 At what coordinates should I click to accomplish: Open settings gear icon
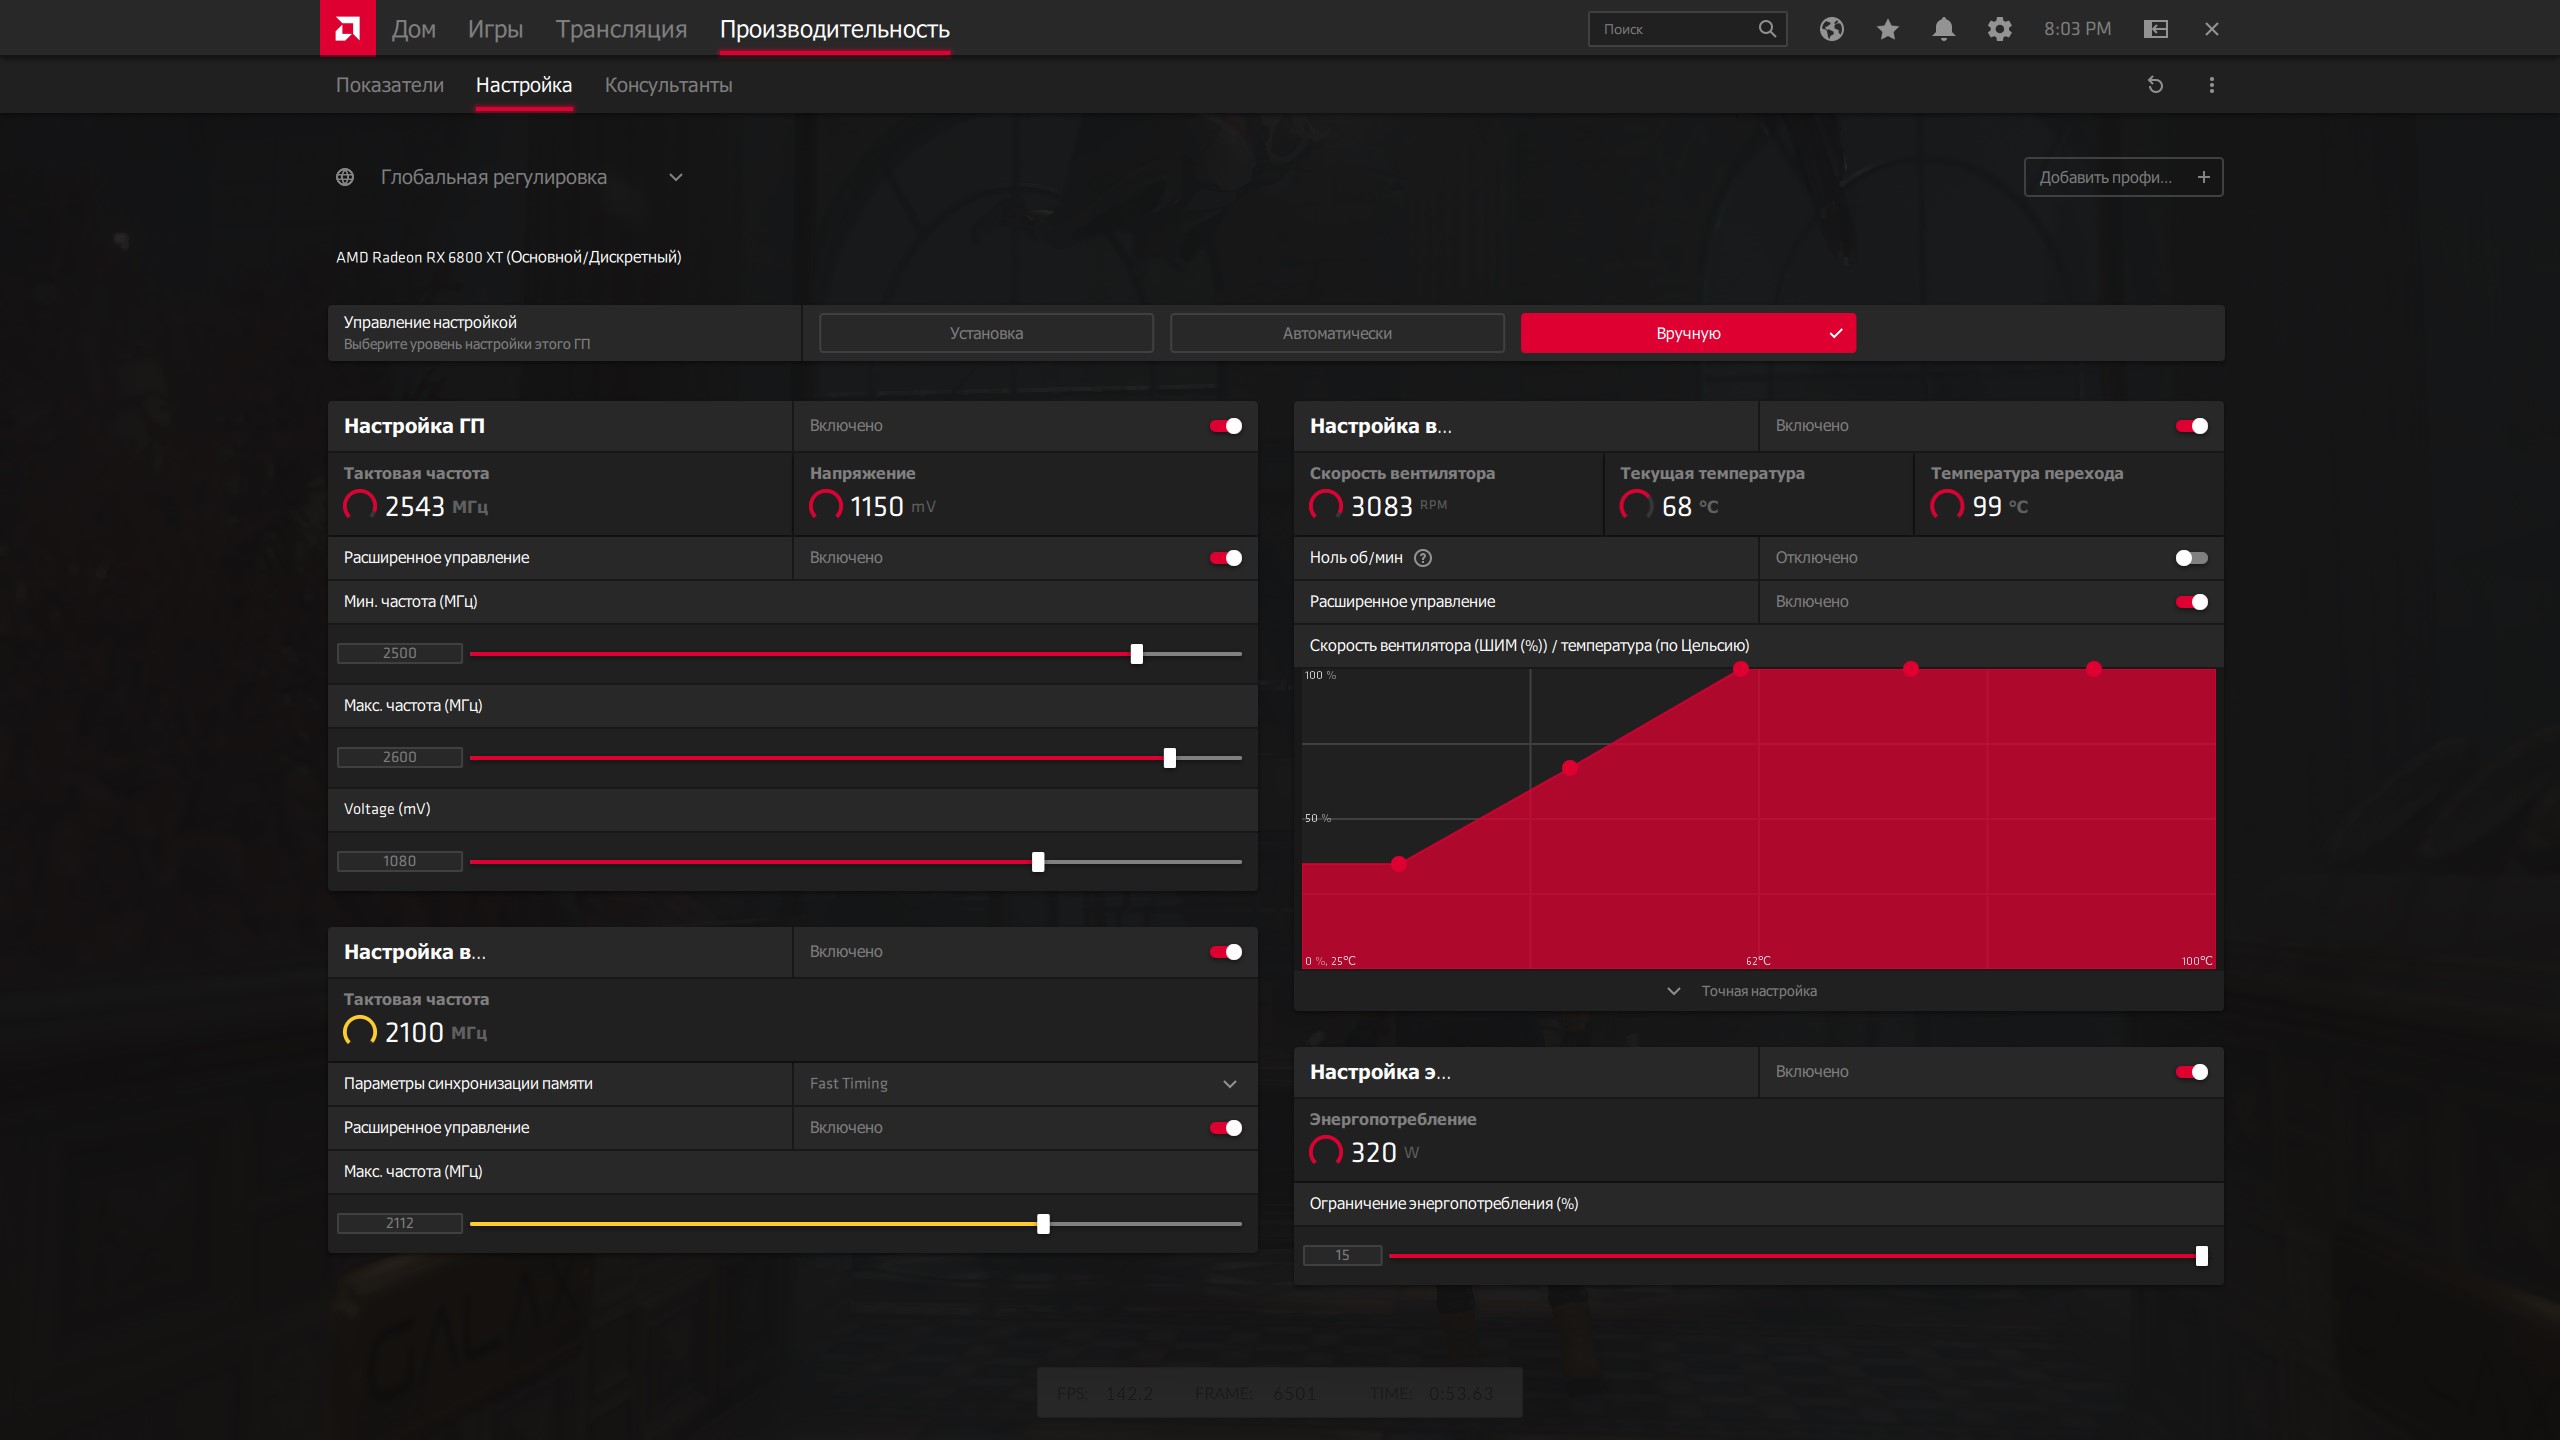click(1999, 29)
